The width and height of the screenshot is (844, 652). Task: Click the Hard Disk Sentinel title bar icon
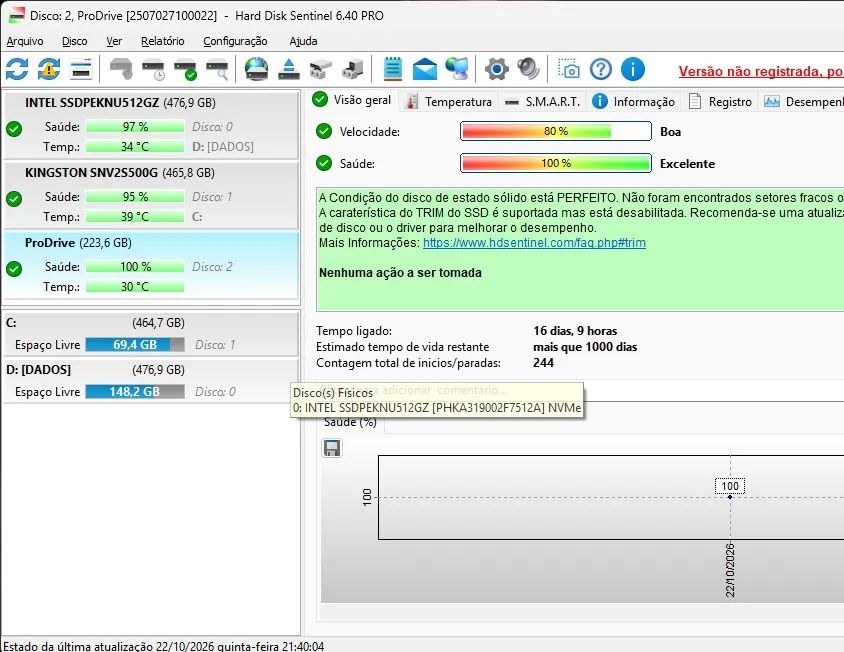17,15
